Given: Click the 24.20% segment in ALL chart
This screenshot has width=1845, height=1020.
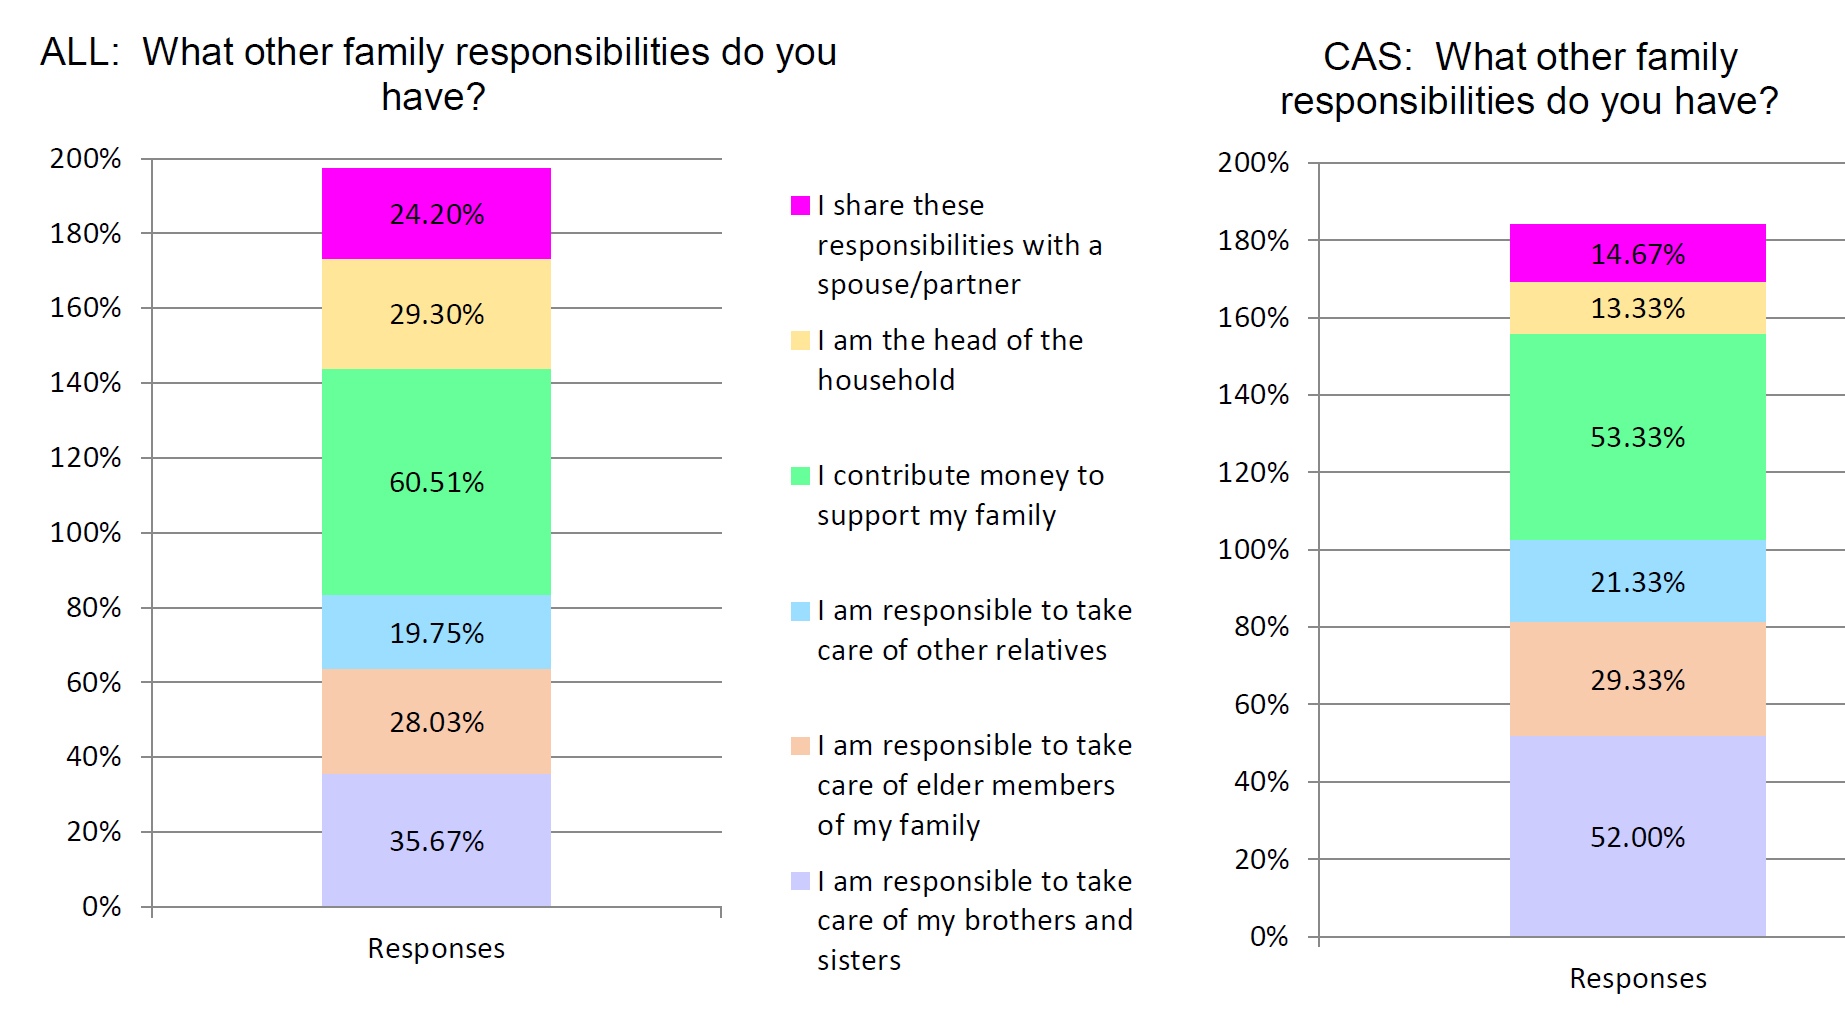Looking at the screenshot, I should 436,214.
